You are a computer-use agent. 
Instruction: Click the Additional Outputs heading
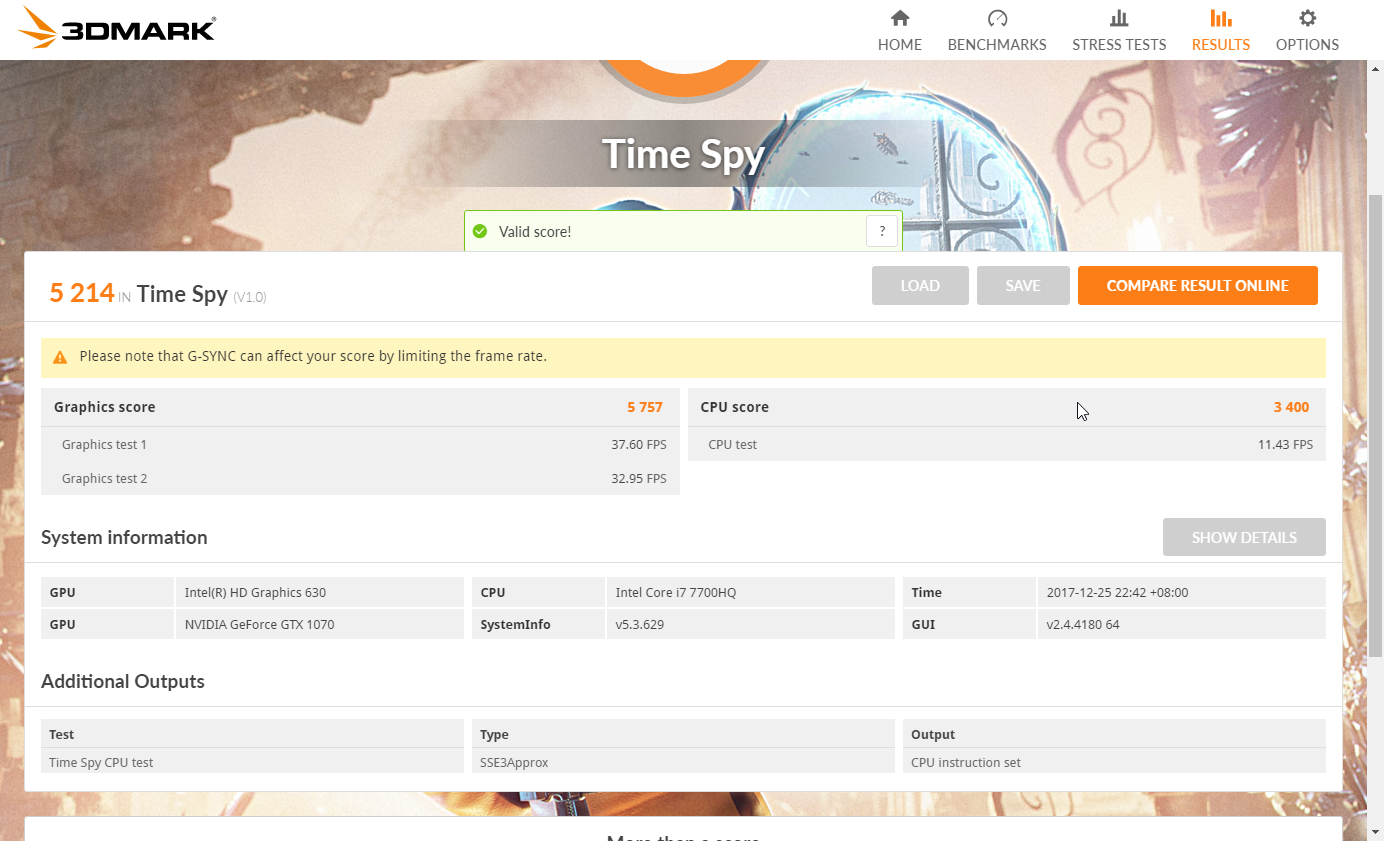pyautogui.click(x=123, y=681)
